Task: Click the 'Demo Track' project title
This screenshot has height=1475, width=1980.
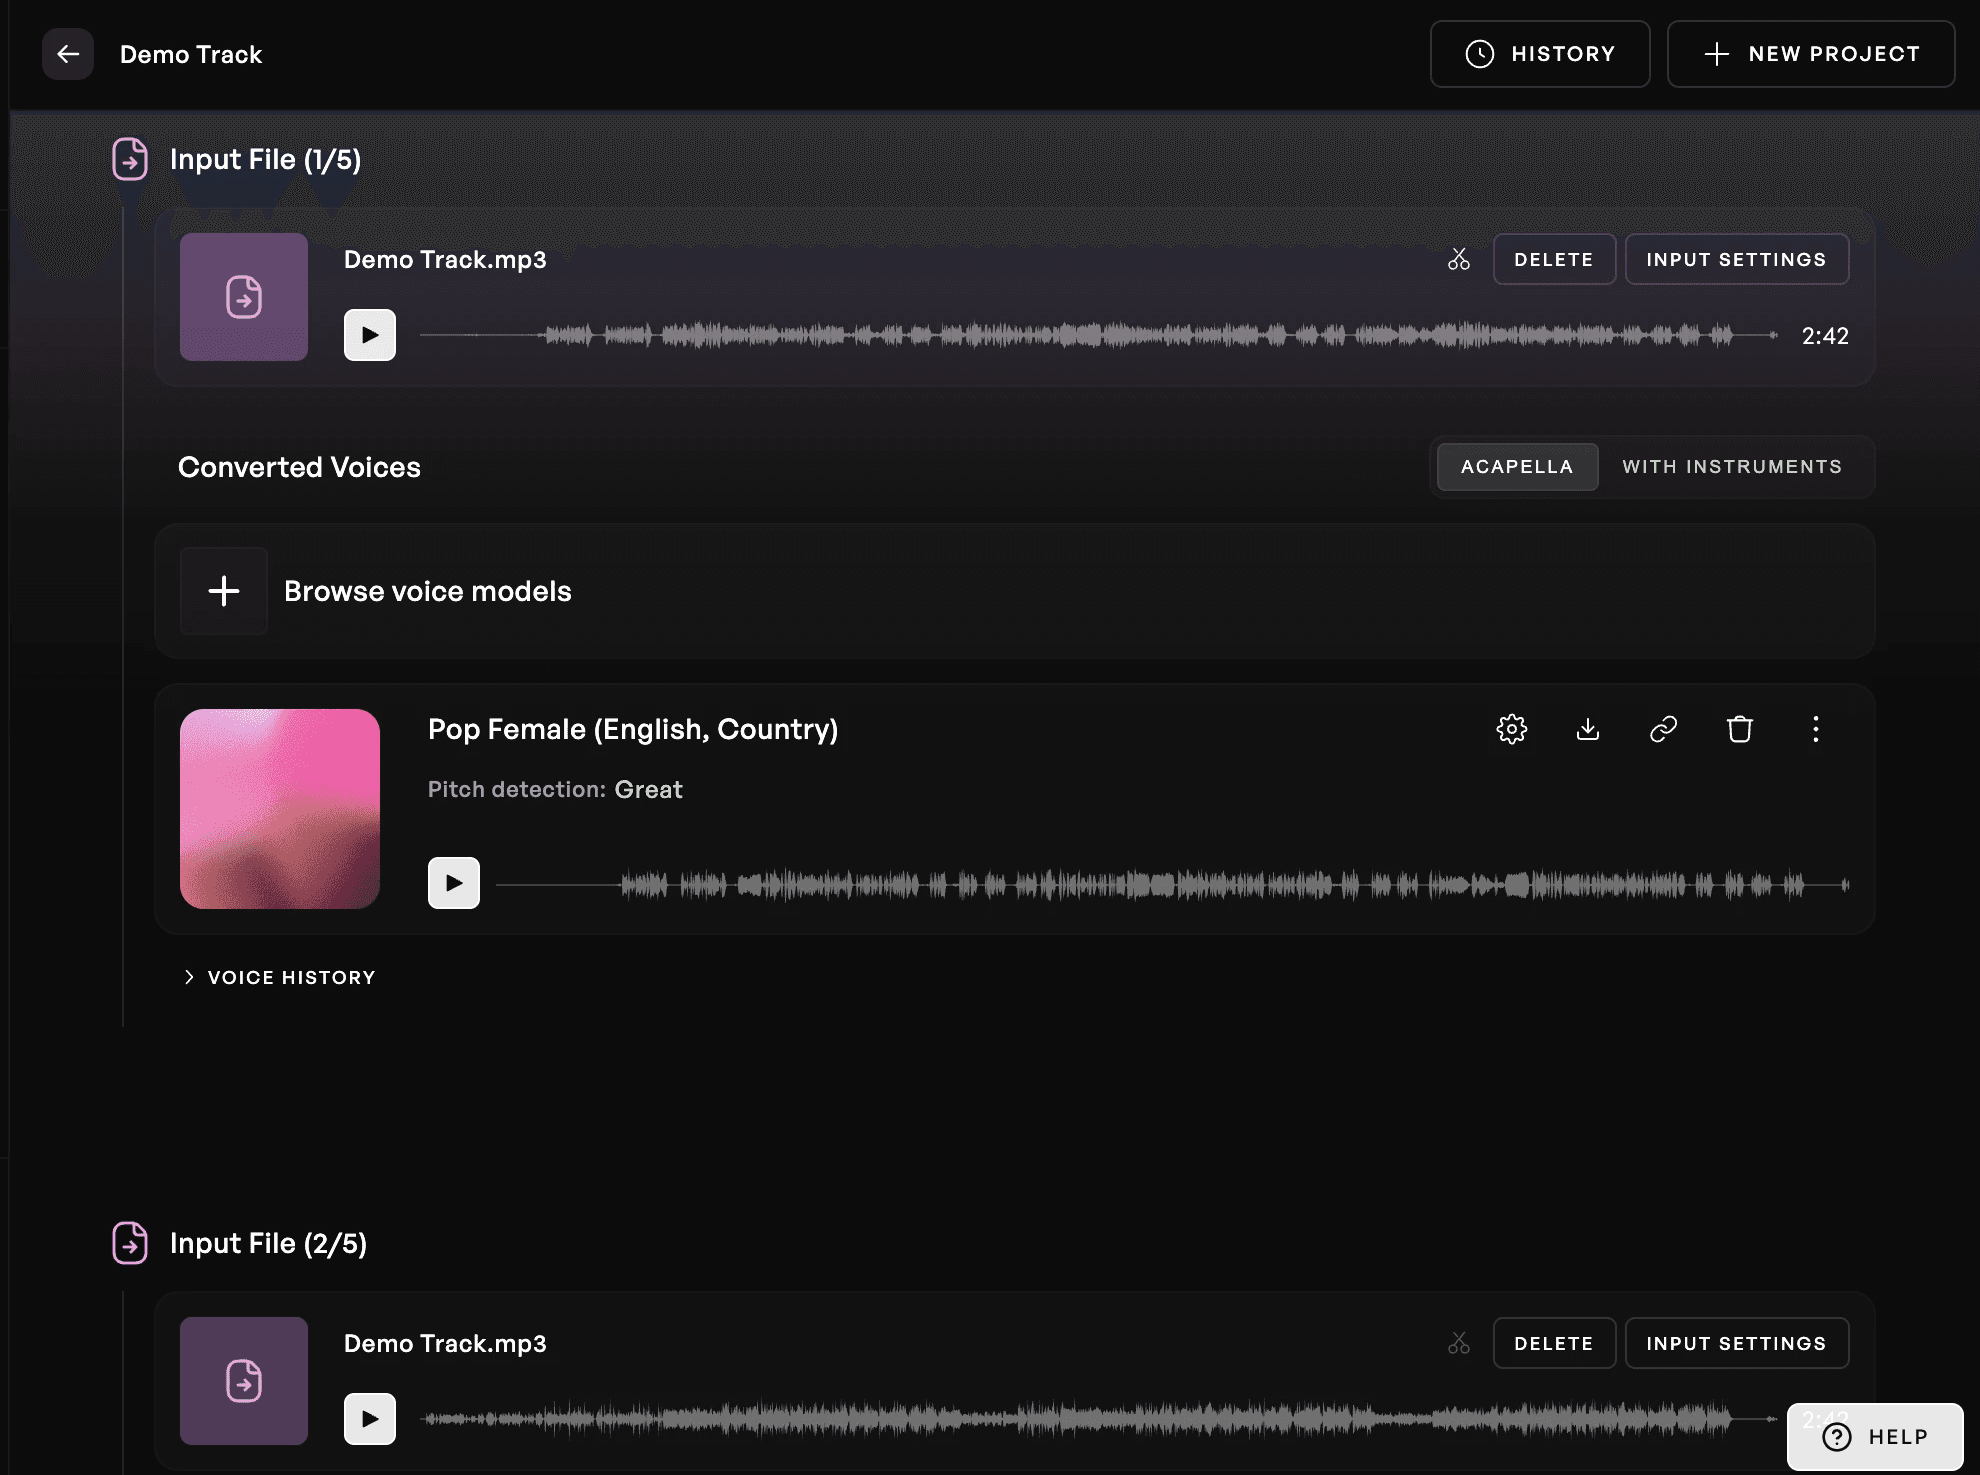Action: pos(191,55)
